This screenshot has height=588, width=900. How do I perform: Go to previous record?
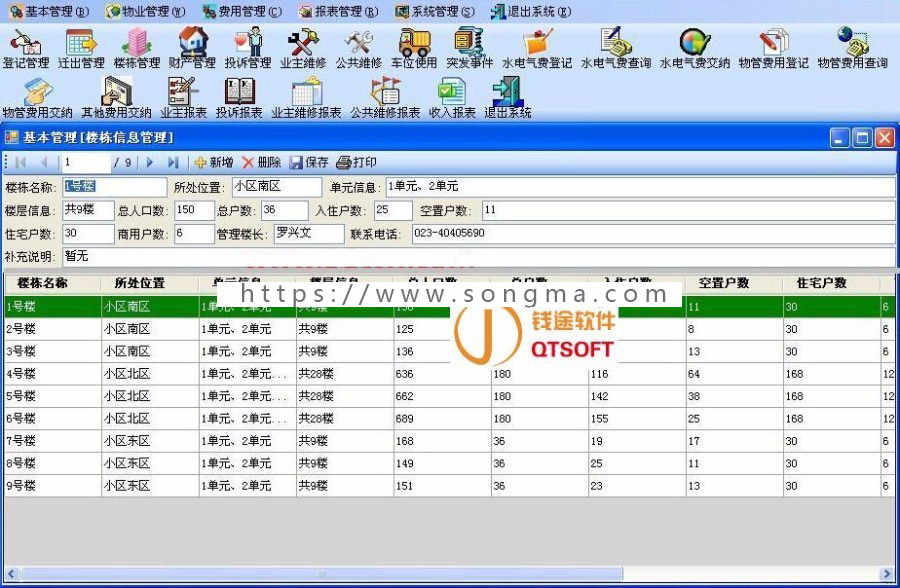44,163
